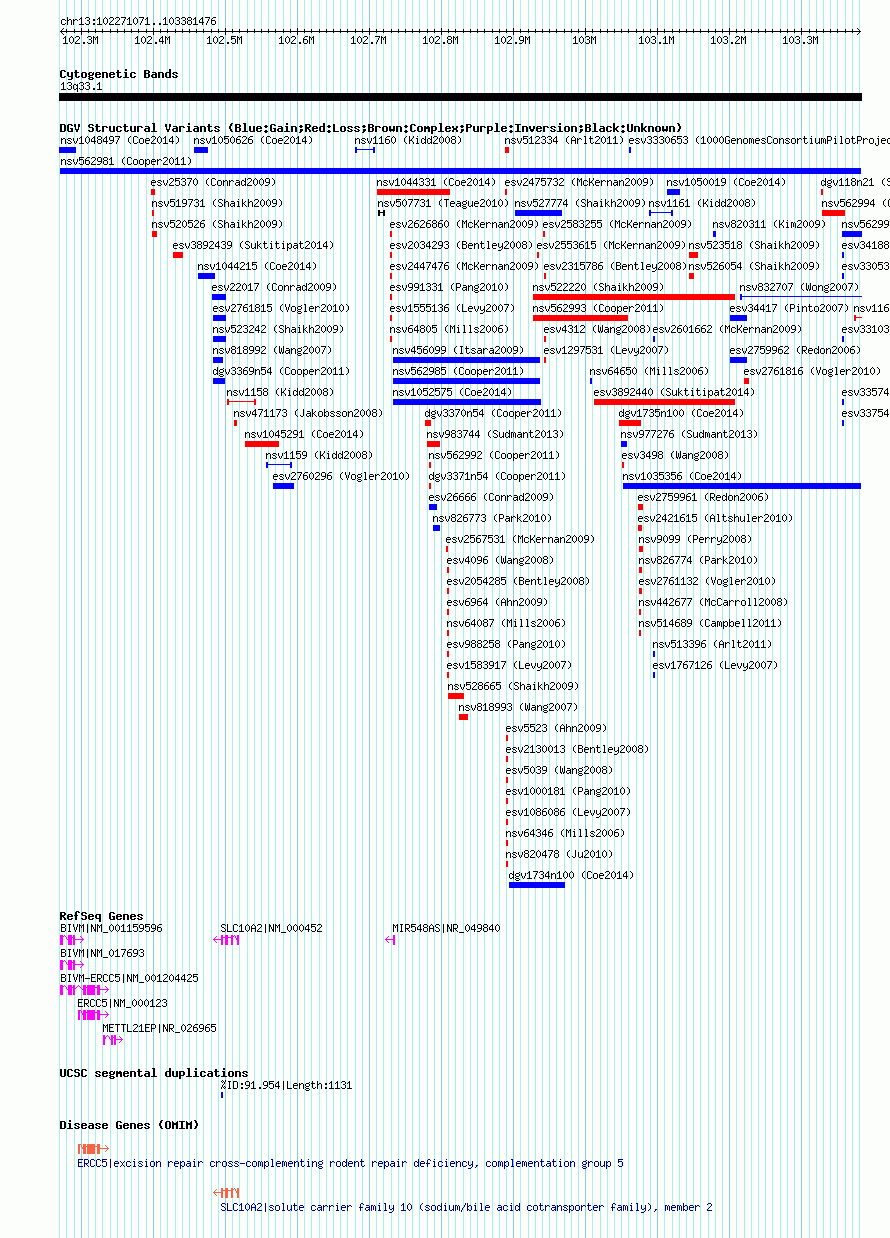Select variant nsv1050626 (Coe2014)

(201, 150)
